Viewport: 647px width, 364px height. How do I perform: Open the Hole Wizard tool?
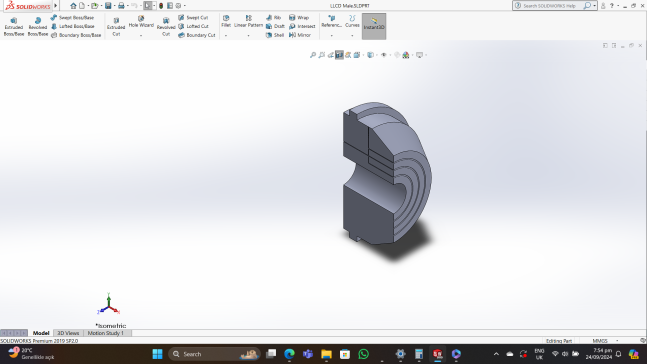[x=141, y=22]
